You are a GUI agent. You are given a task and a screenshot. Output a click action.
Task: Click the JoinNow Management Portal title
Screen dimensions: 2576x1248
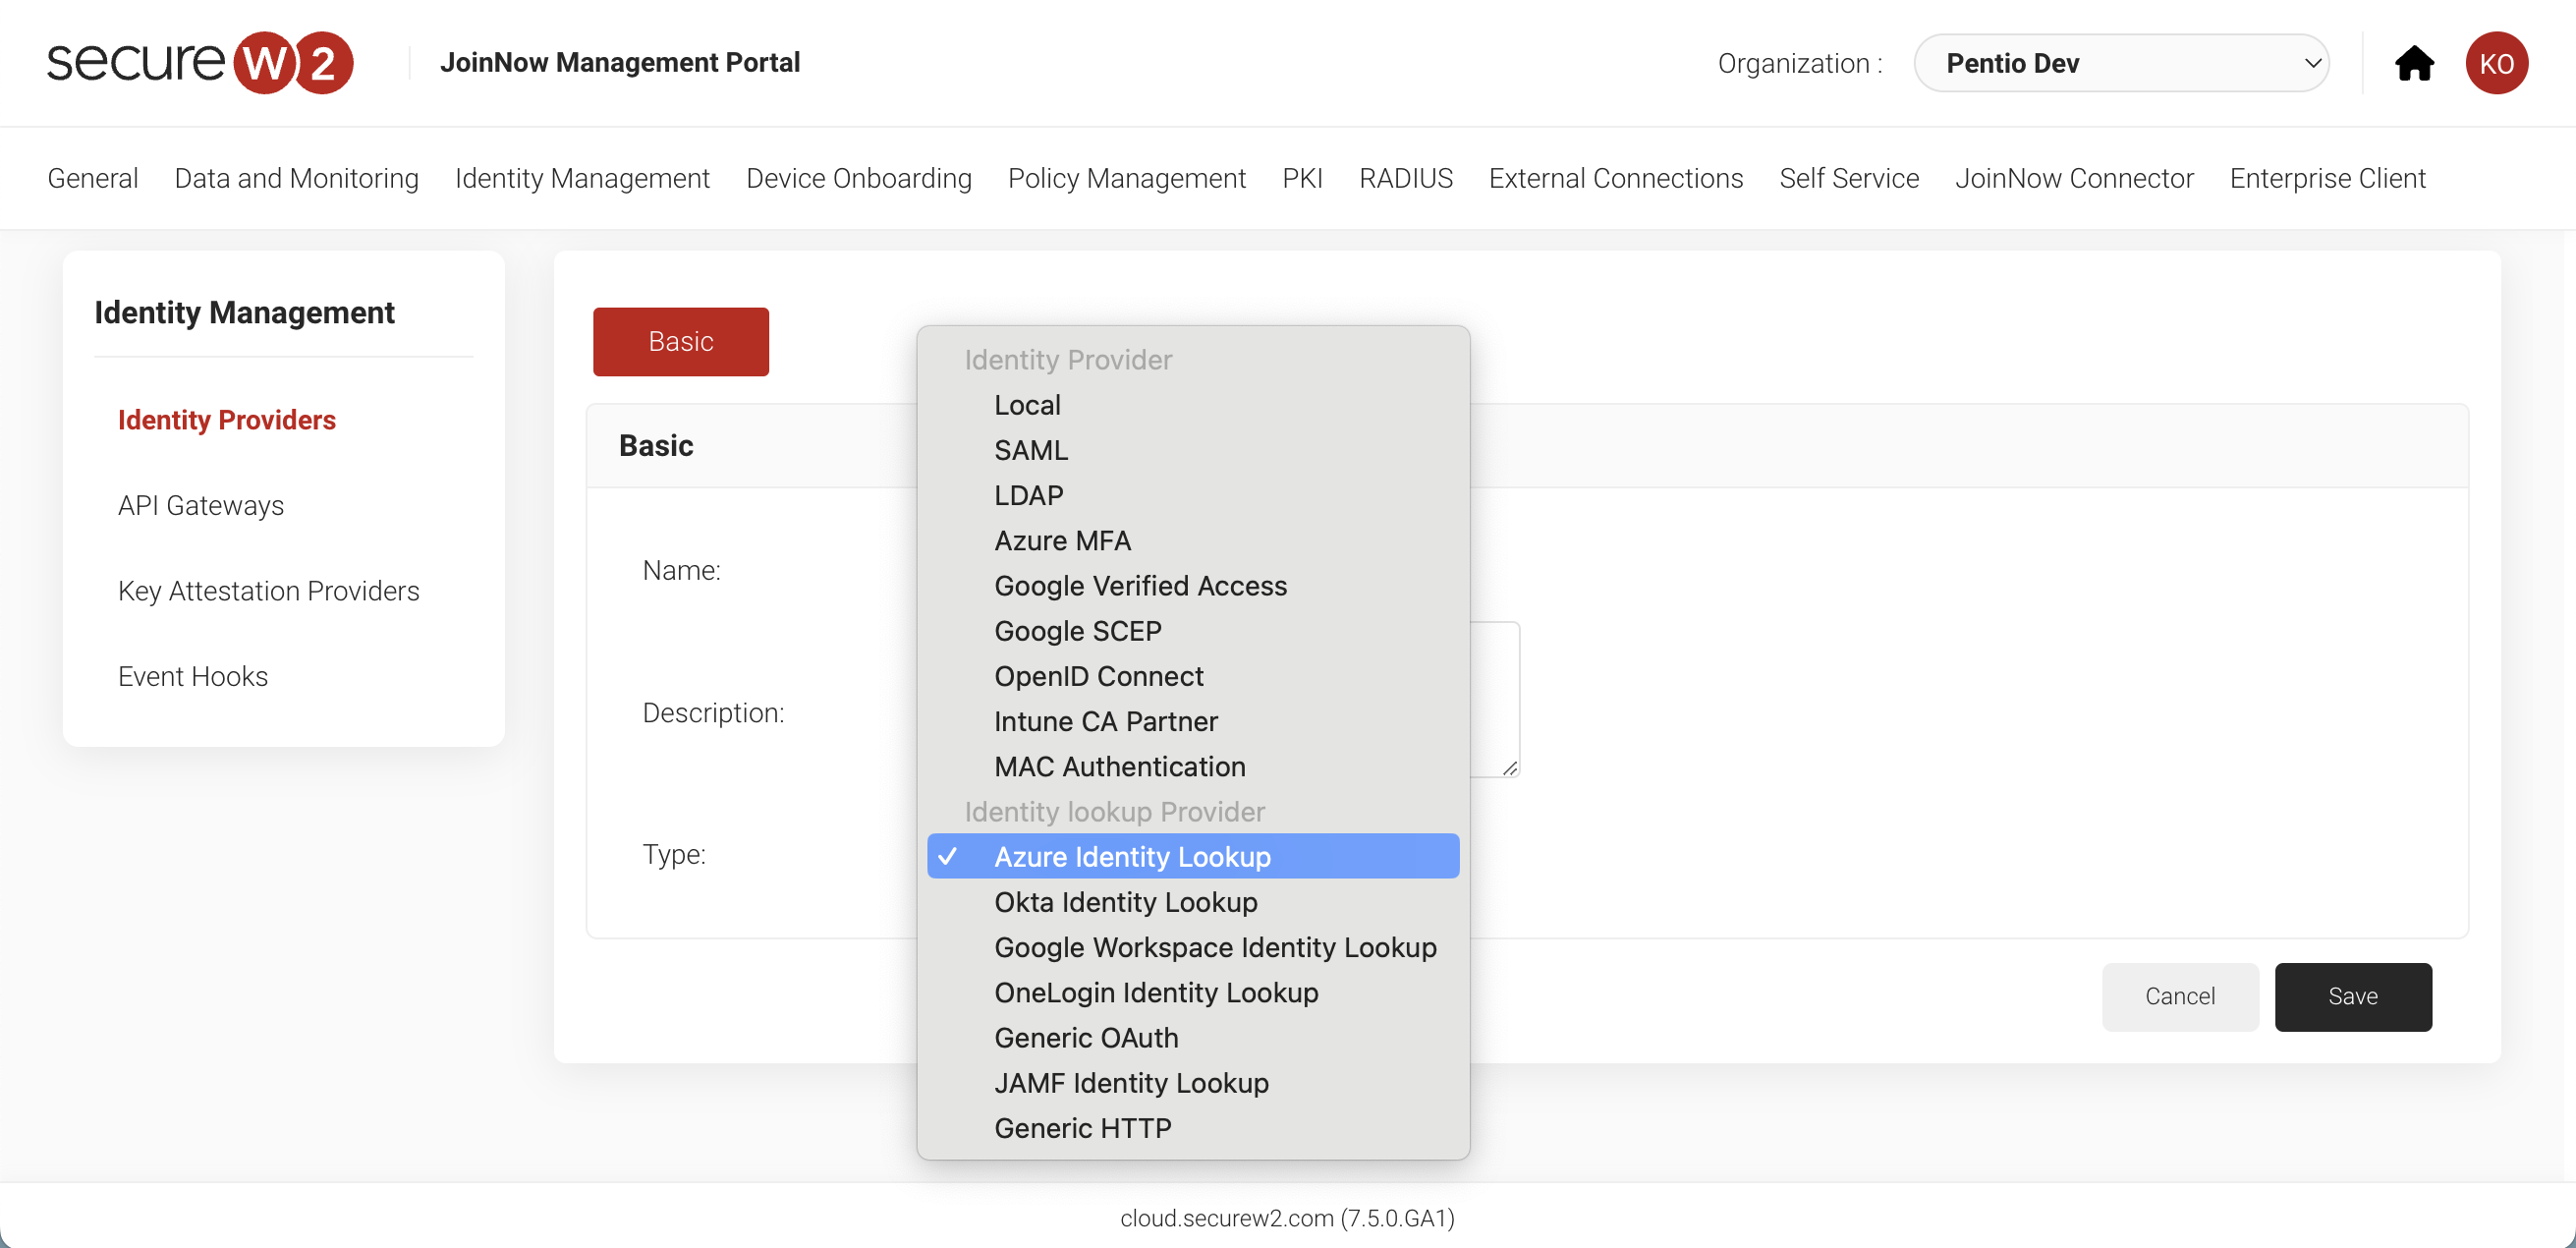click(619, 62)
